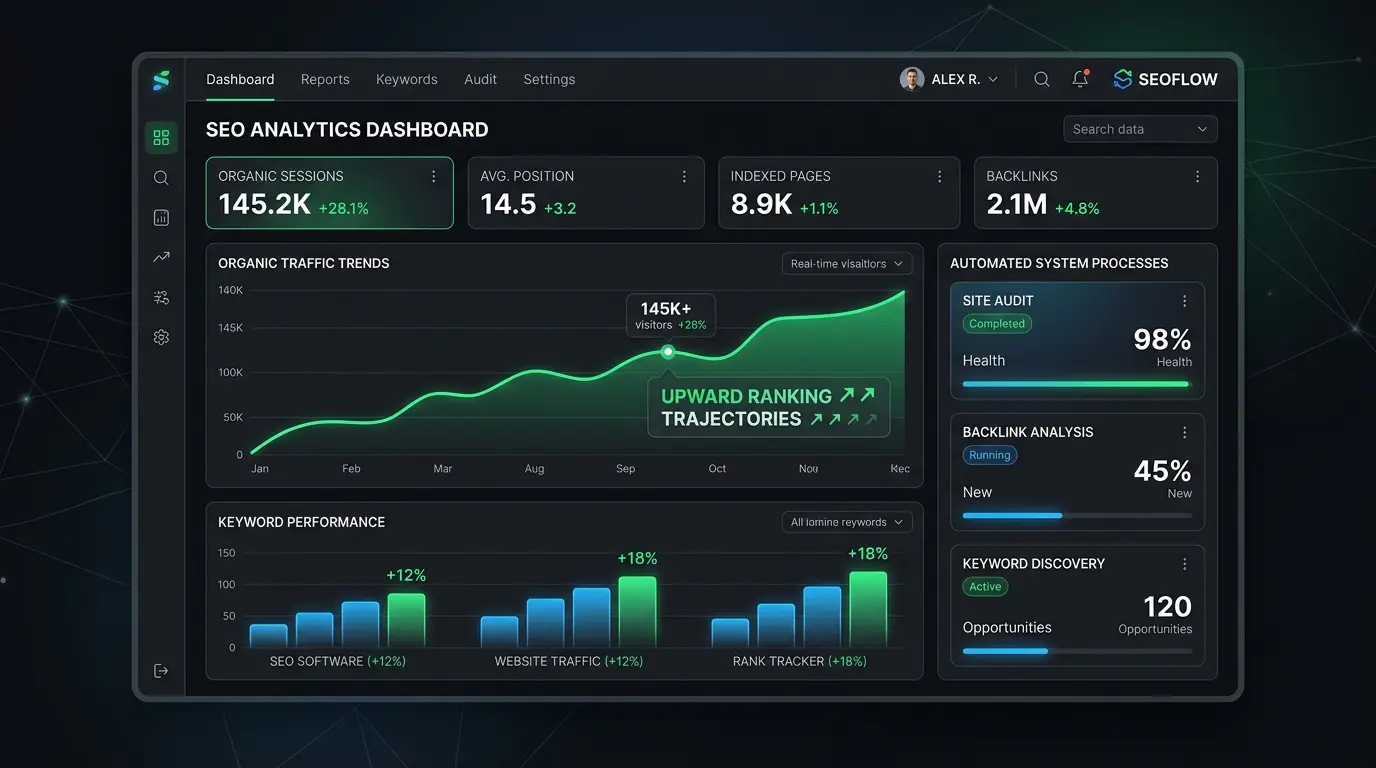Open Organic Sessions card options menu
1376x768 pixels.
[434, 176]
